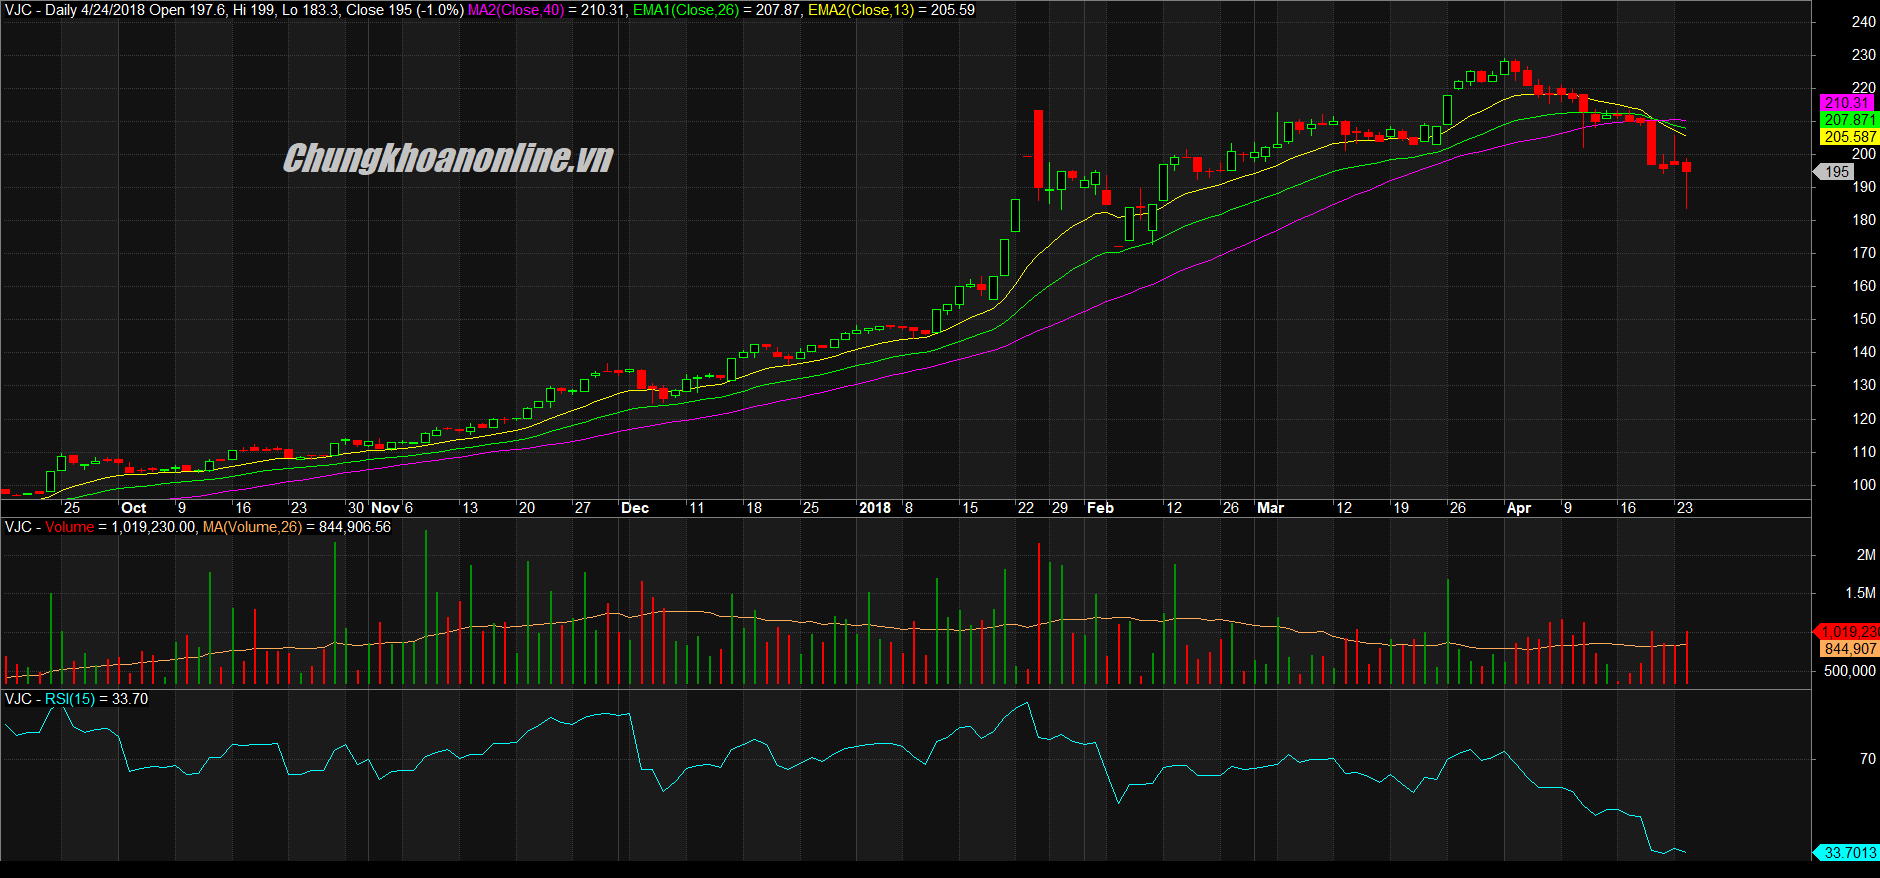This screenshot has width=1880, height=878.
Task: Click the 2018 label on date axis
Action: [874, 508]
